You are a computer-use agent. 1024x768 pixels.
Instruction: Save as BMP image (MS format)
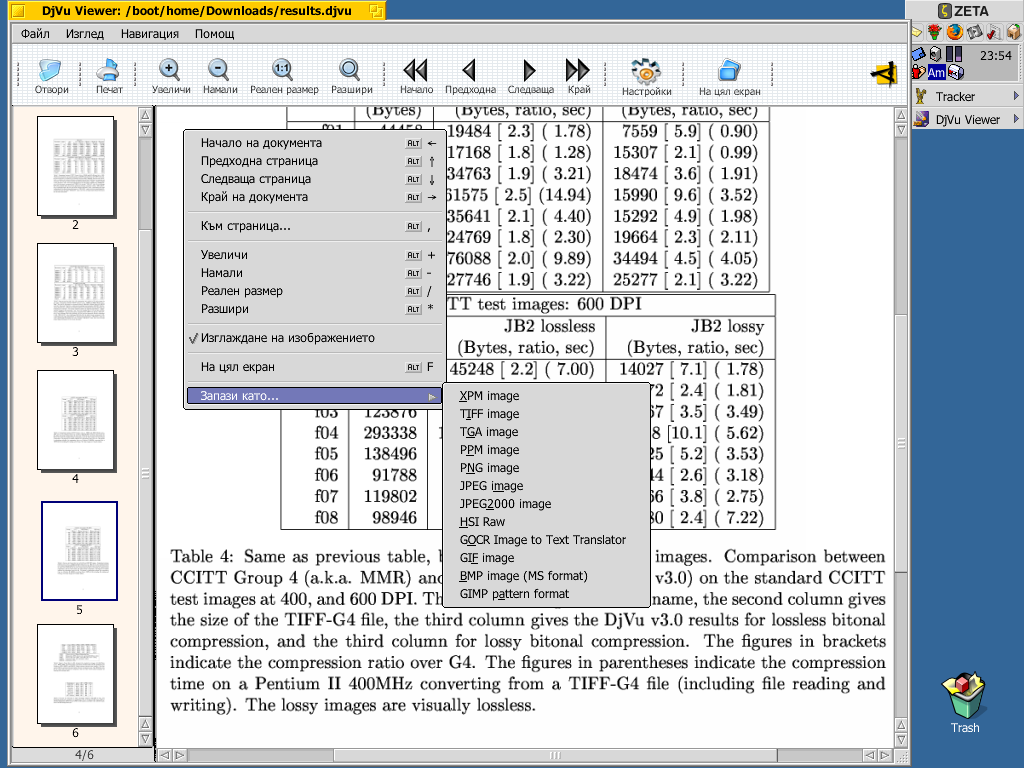pos(546,575)
